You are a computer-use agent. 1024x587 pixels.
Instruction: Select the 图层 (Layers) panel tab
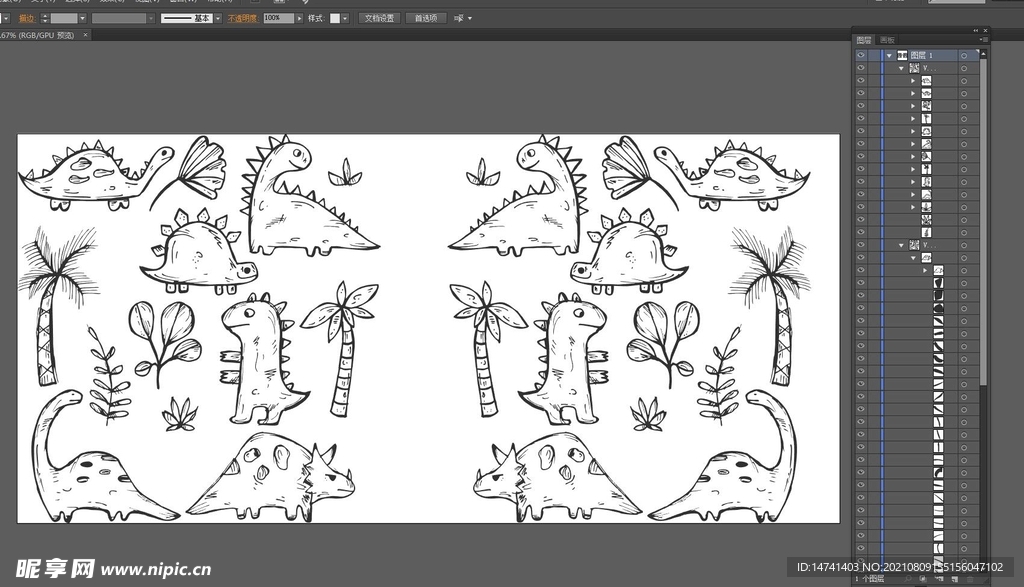(865, 40)
